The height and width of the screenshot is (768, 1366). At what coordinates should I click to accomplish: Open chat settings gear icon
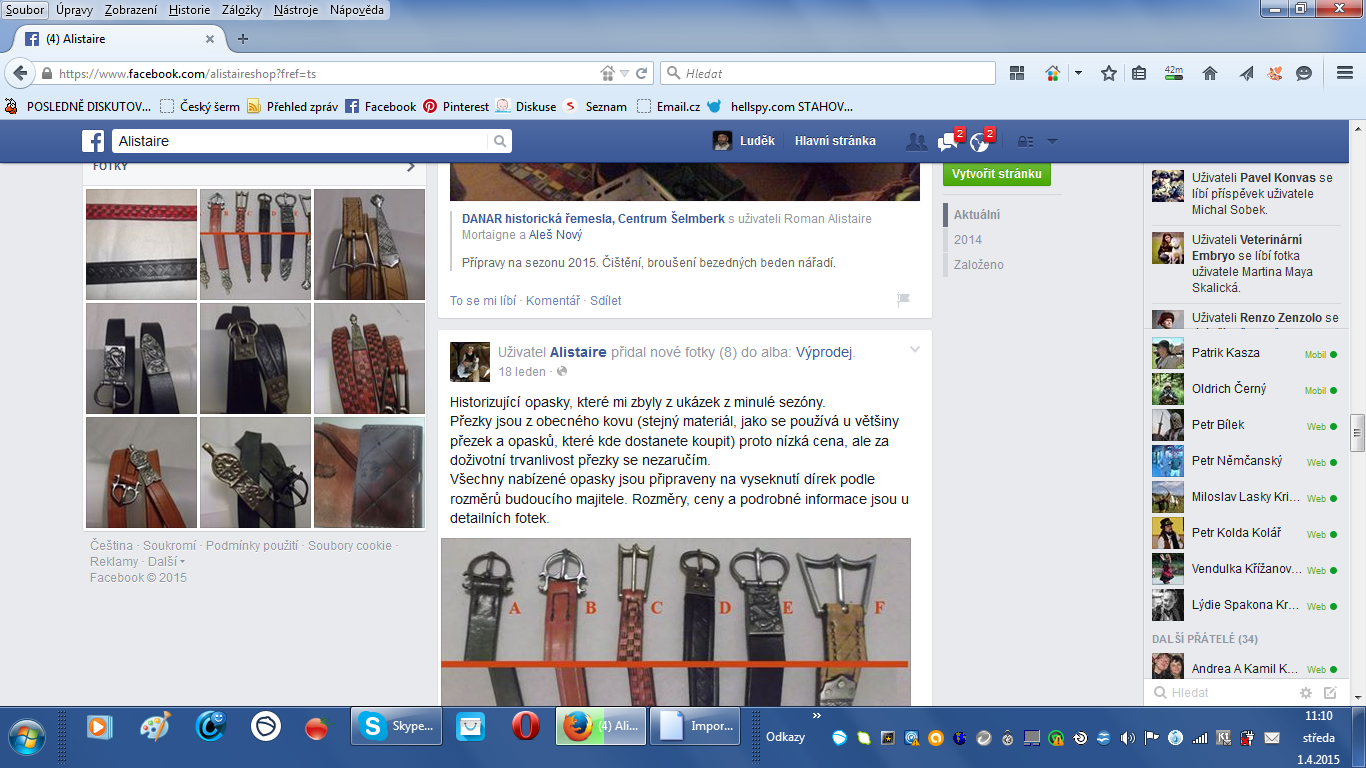tap(1306, 692)
